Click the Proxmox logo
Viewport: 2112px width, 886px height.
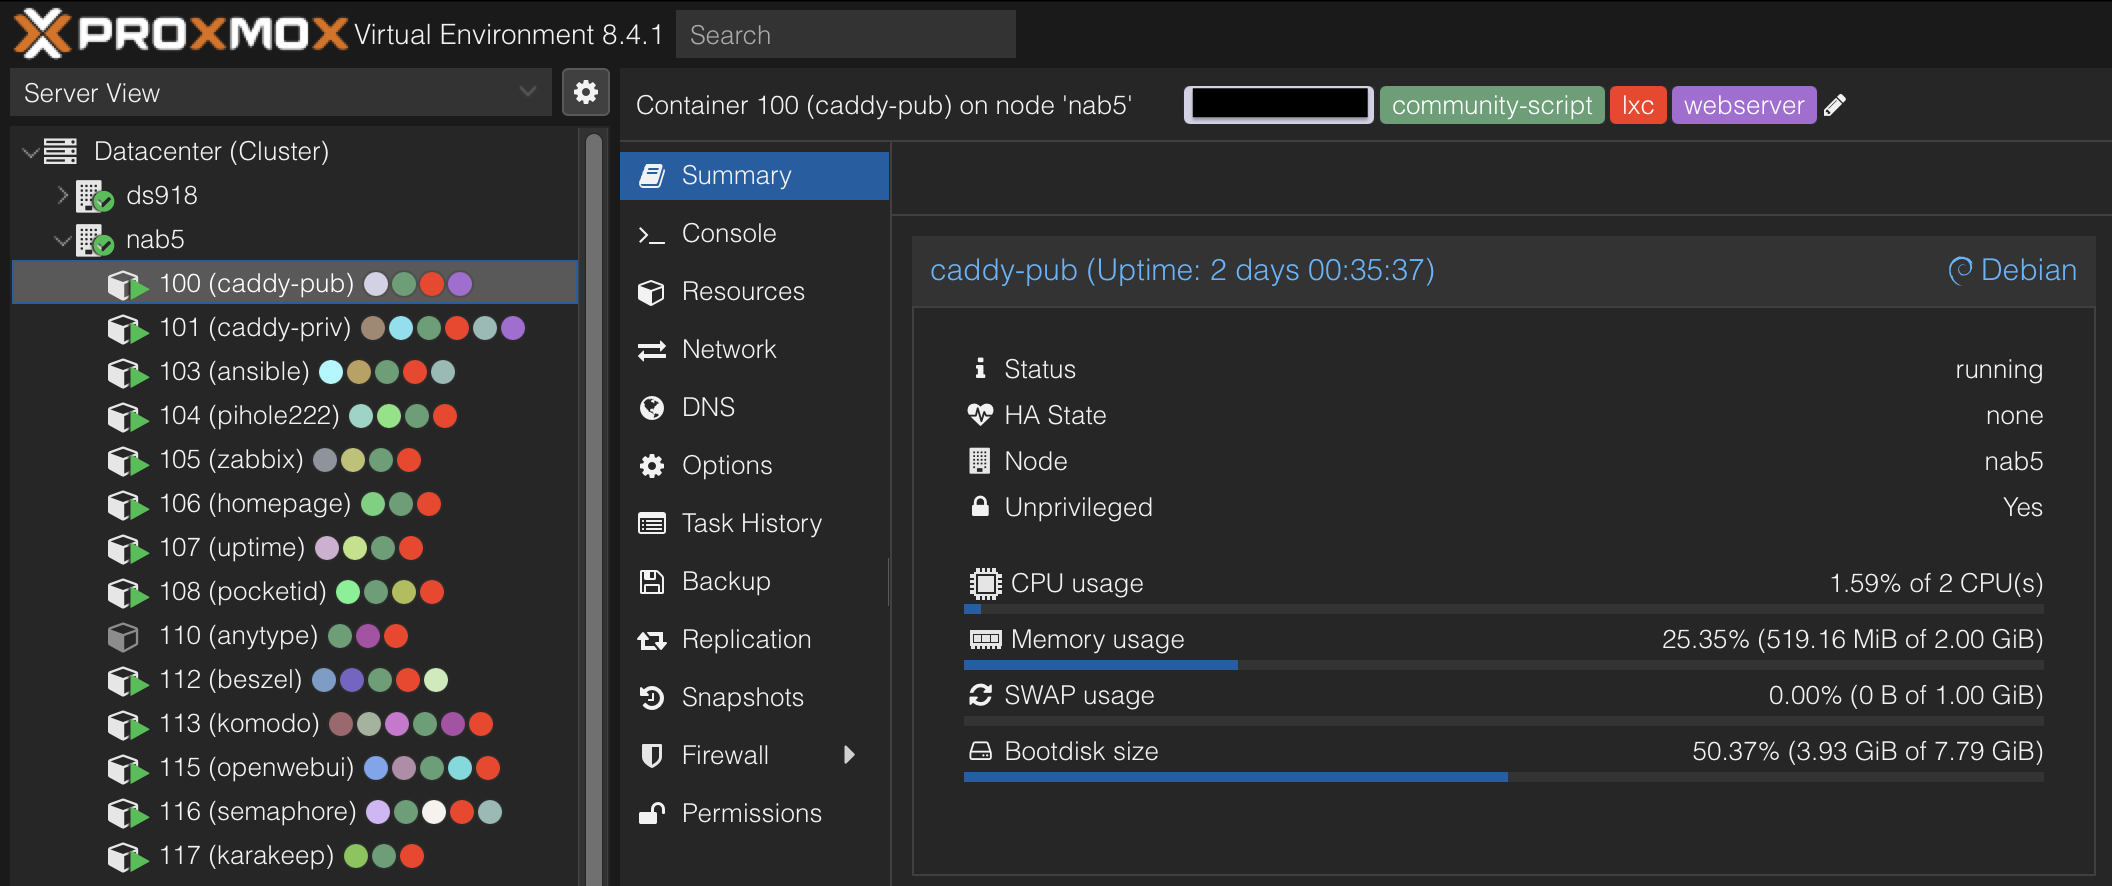coord(180,33)
